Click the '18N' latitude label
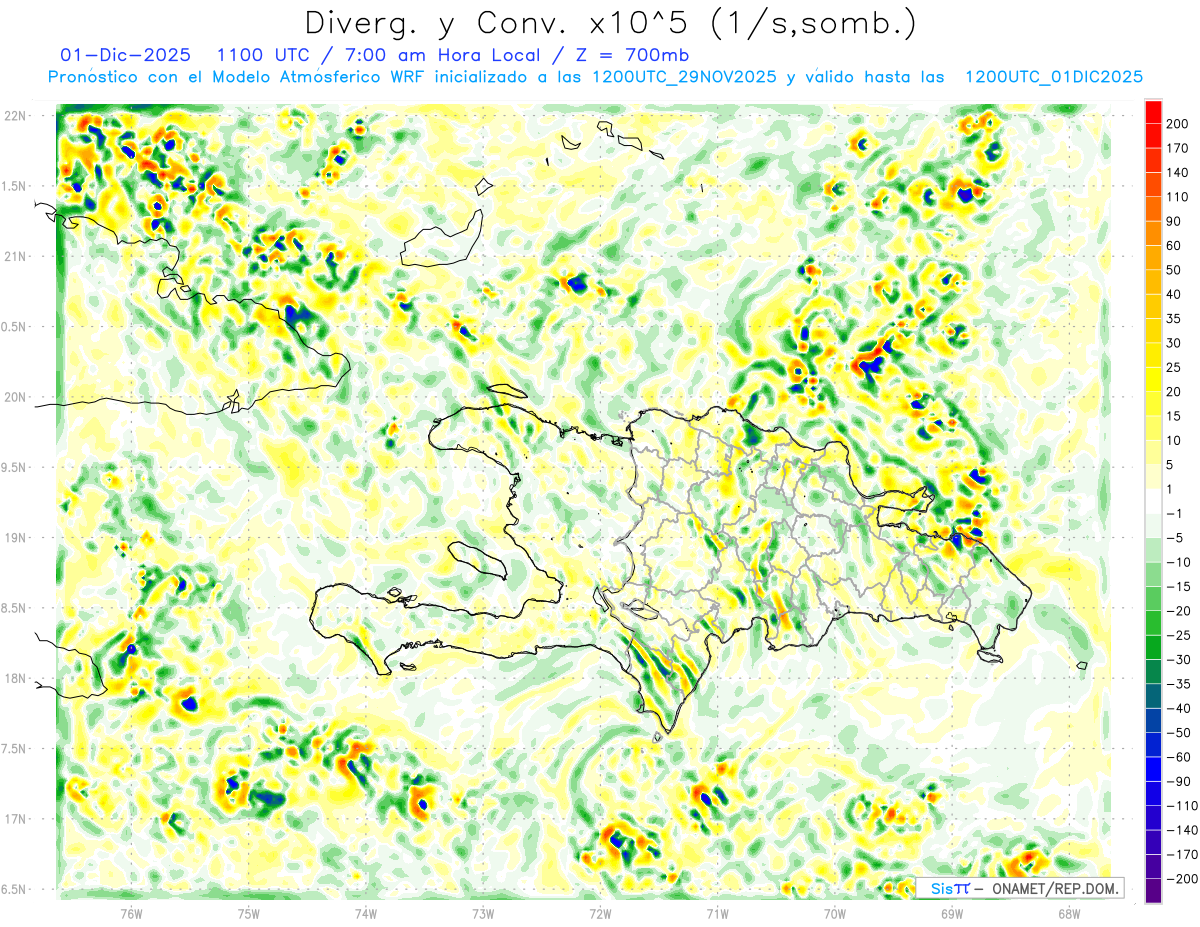 [15, 678]
